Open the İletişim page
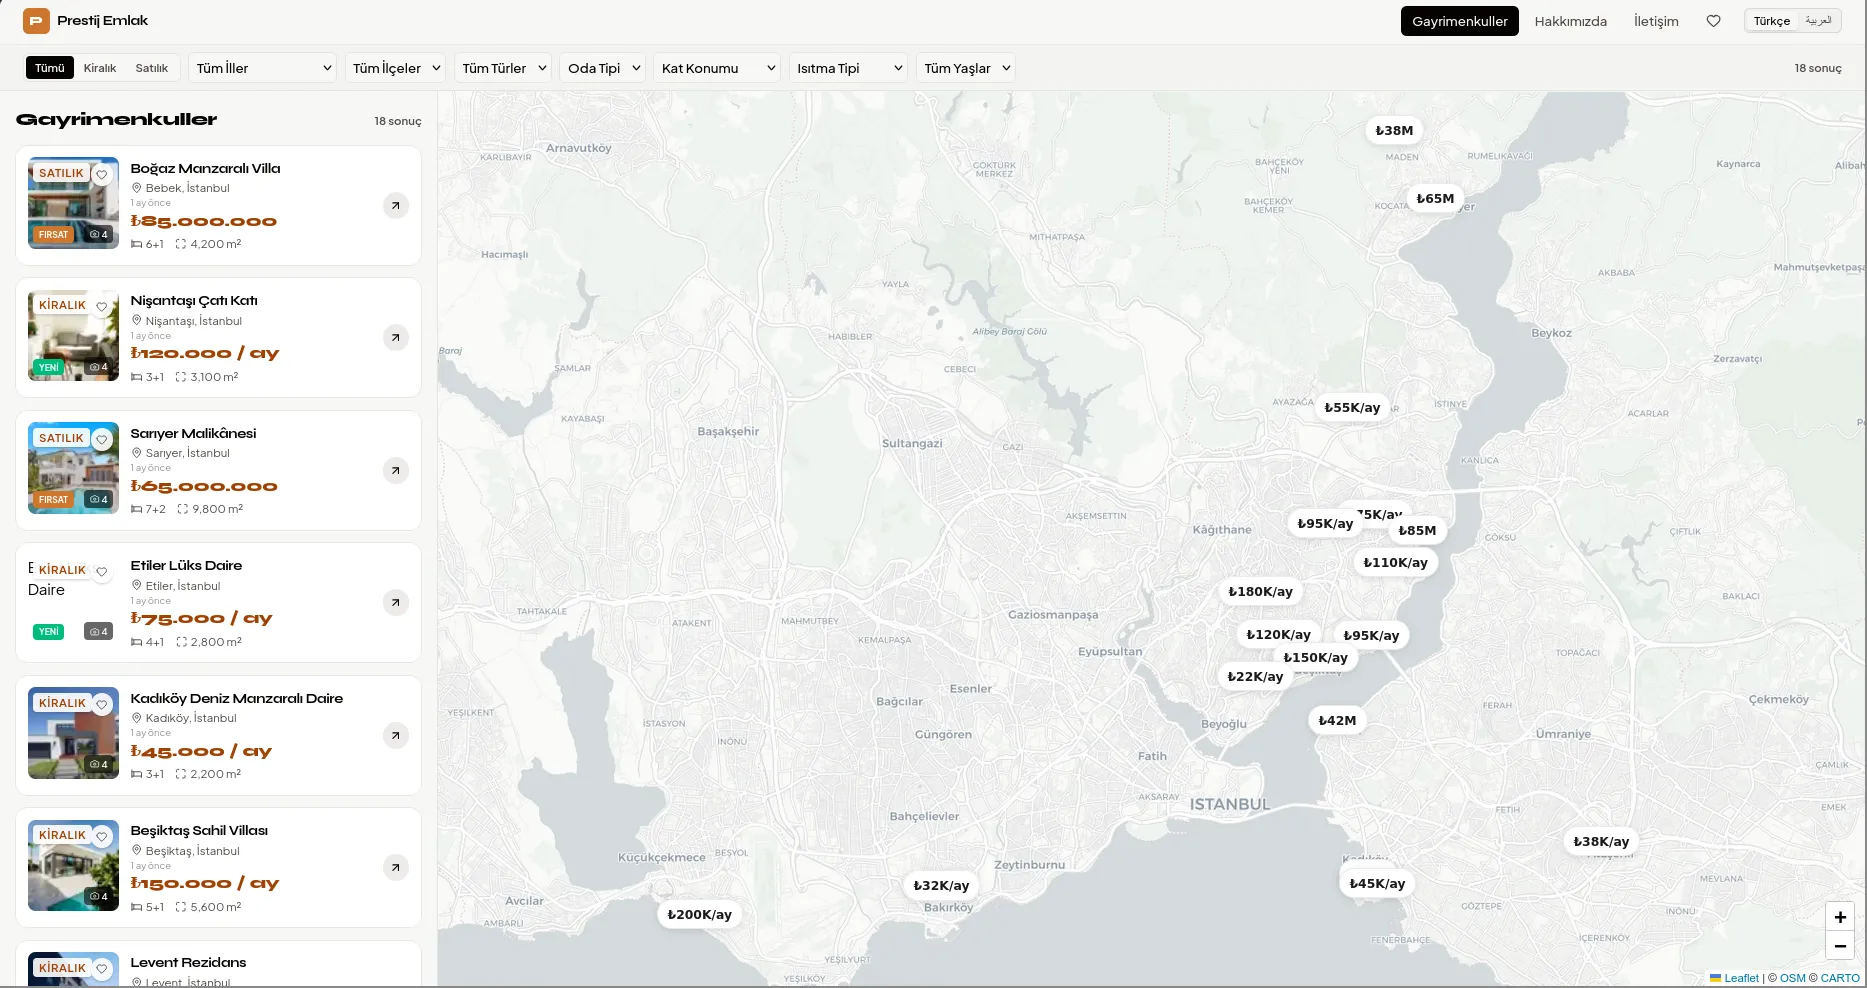This screenshot has width=1867, height=988. tap(1656, 21)
